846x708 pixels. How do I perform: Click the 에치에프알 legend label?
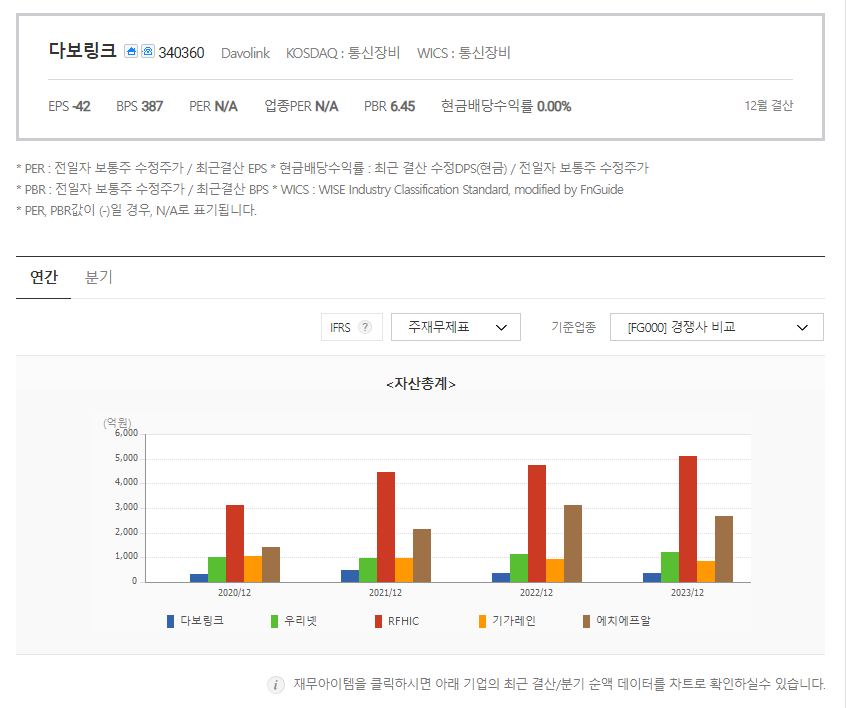click(x=623, y=621)
